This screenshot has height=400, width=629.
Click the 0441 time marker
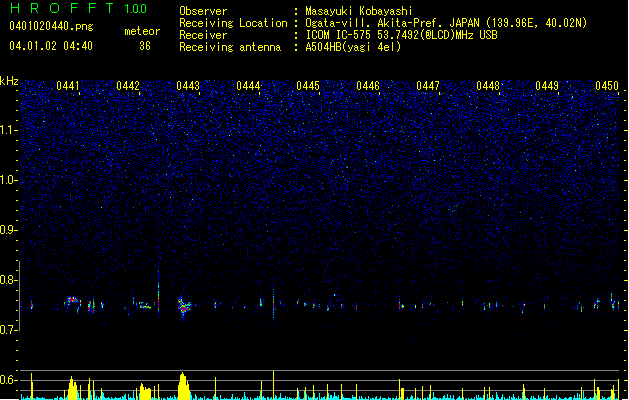68,86
